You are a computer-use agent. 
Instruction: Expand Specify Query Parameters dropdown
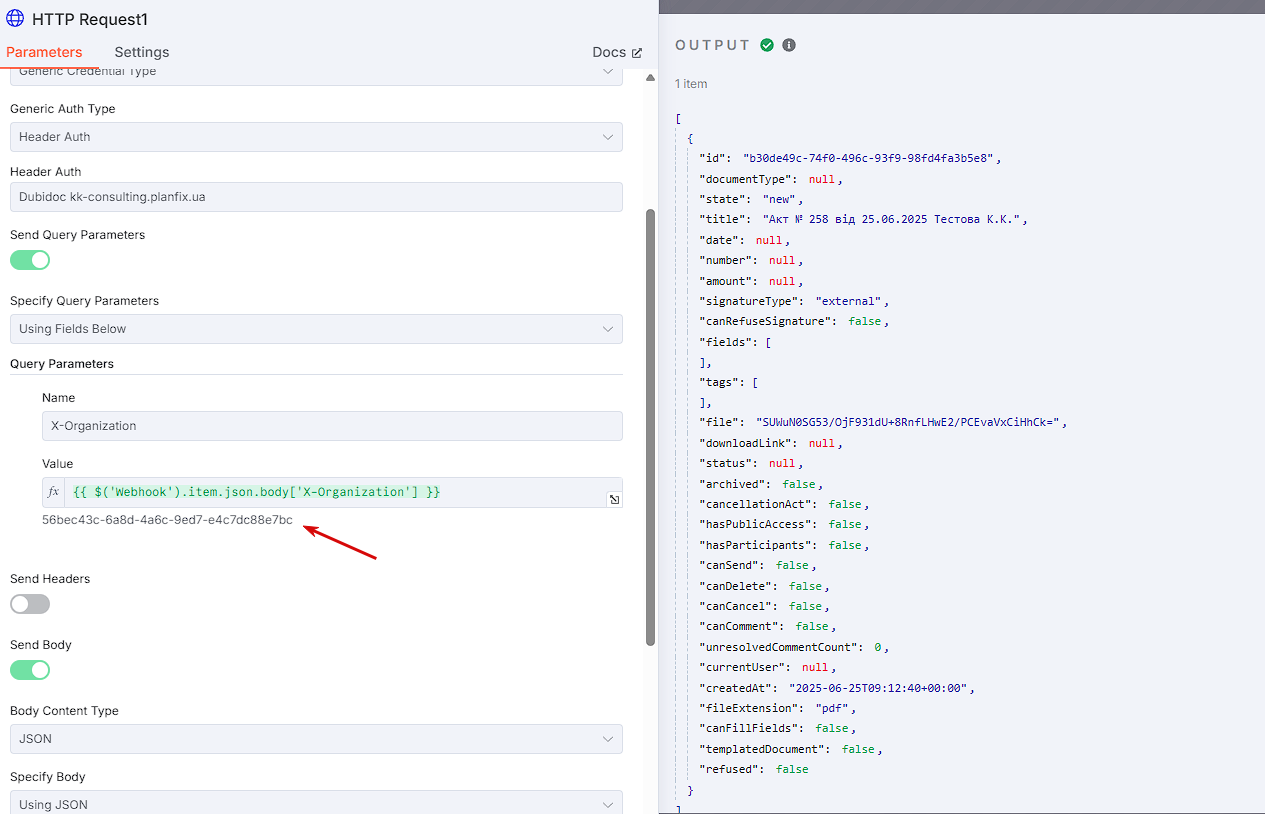316,329
